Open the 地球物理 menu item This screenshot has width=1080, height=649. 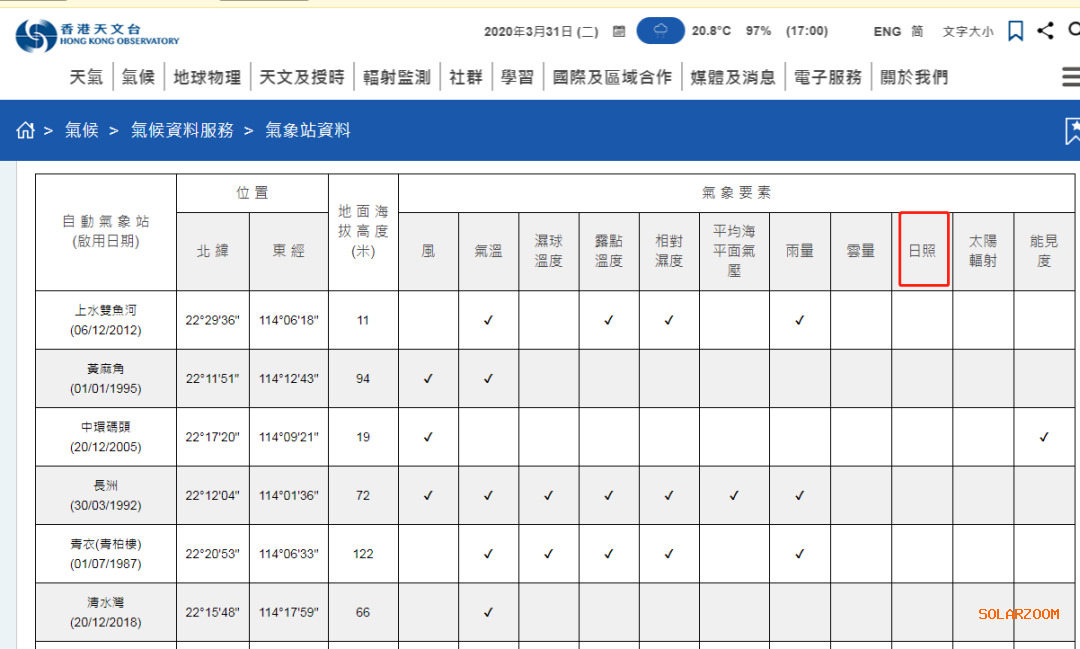(207, 77)
